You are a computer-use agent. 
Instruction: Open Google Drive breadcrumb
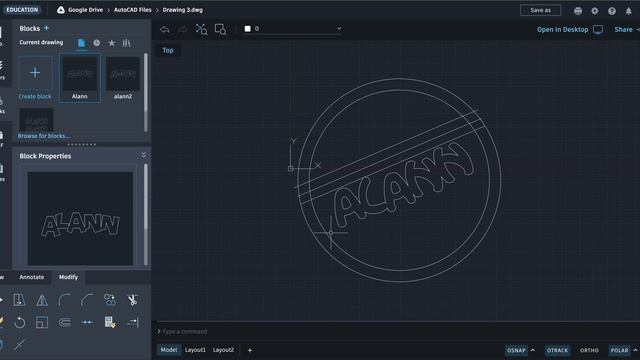85,10
